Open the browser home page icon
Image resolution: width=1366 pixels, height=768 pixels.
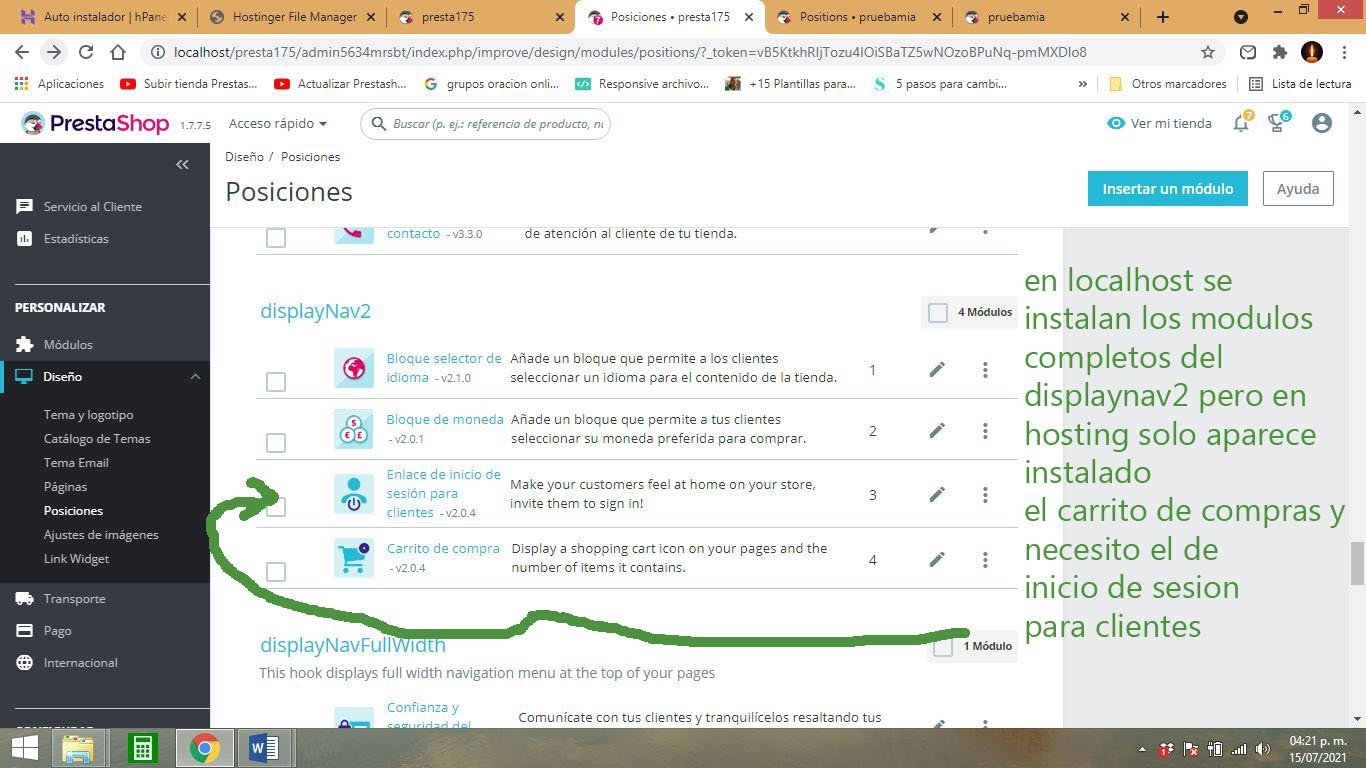(118, 52)
